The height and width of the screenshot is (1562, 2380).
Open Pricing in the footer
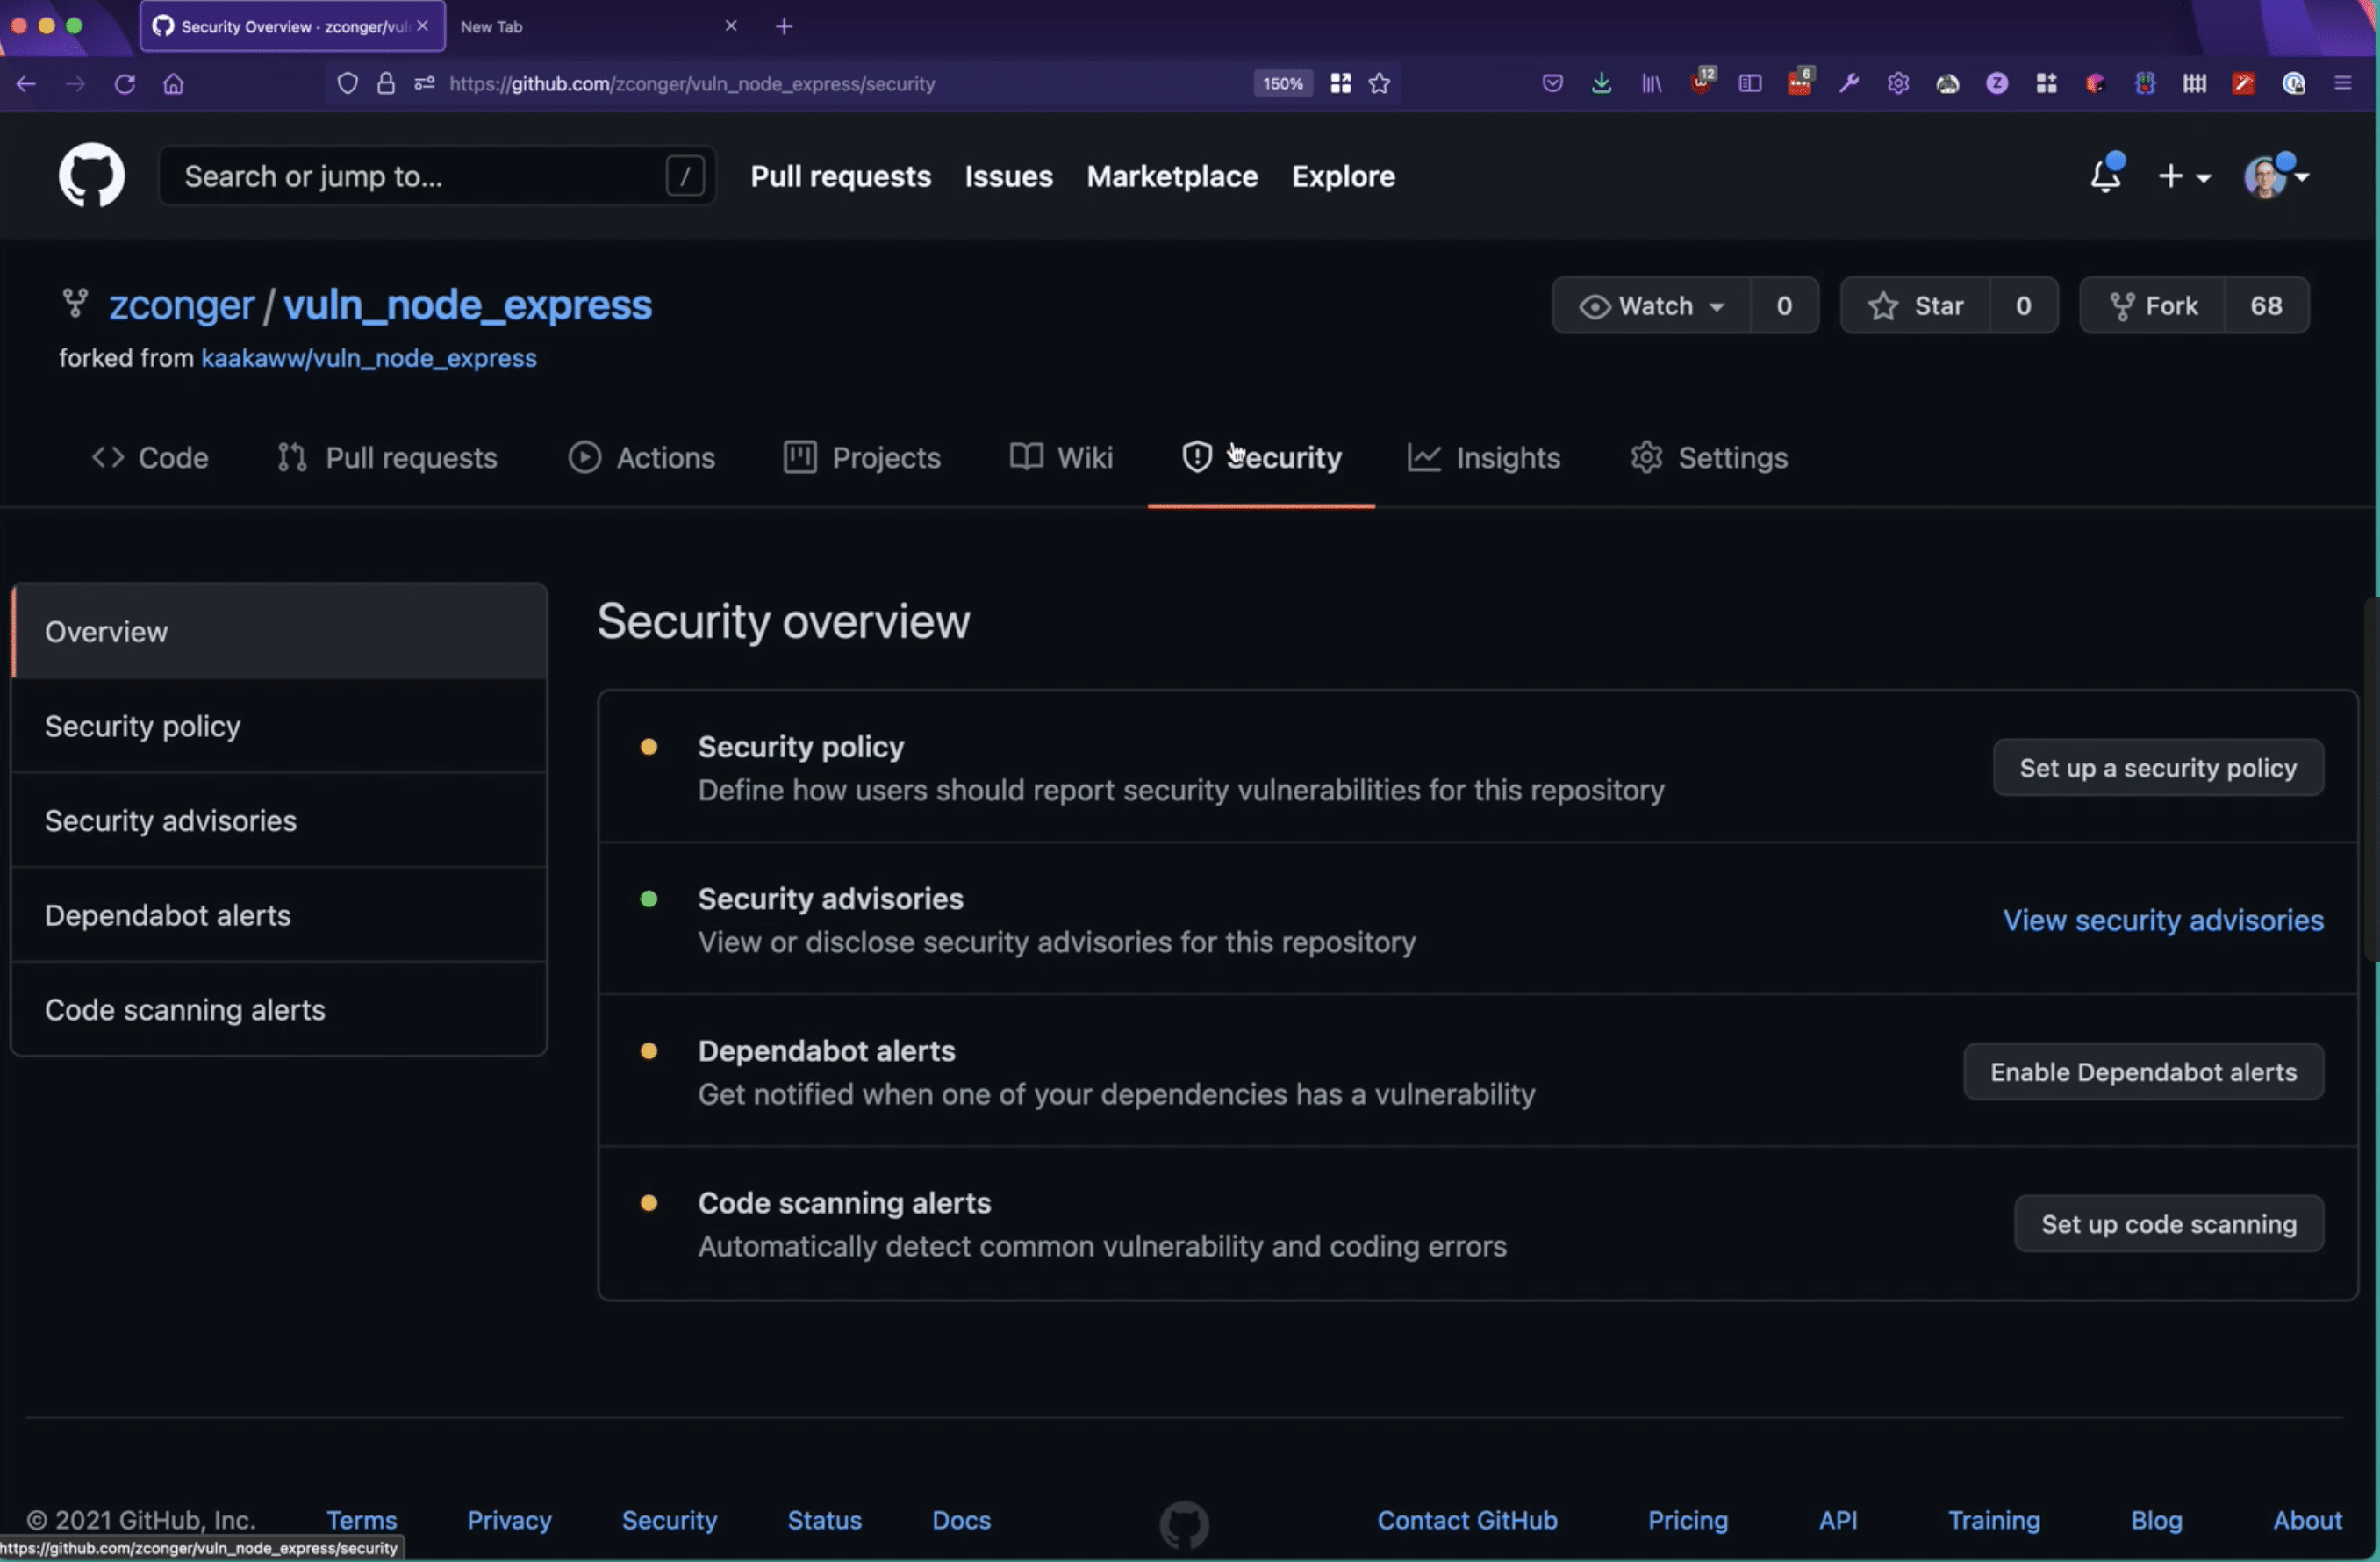1687,1519
